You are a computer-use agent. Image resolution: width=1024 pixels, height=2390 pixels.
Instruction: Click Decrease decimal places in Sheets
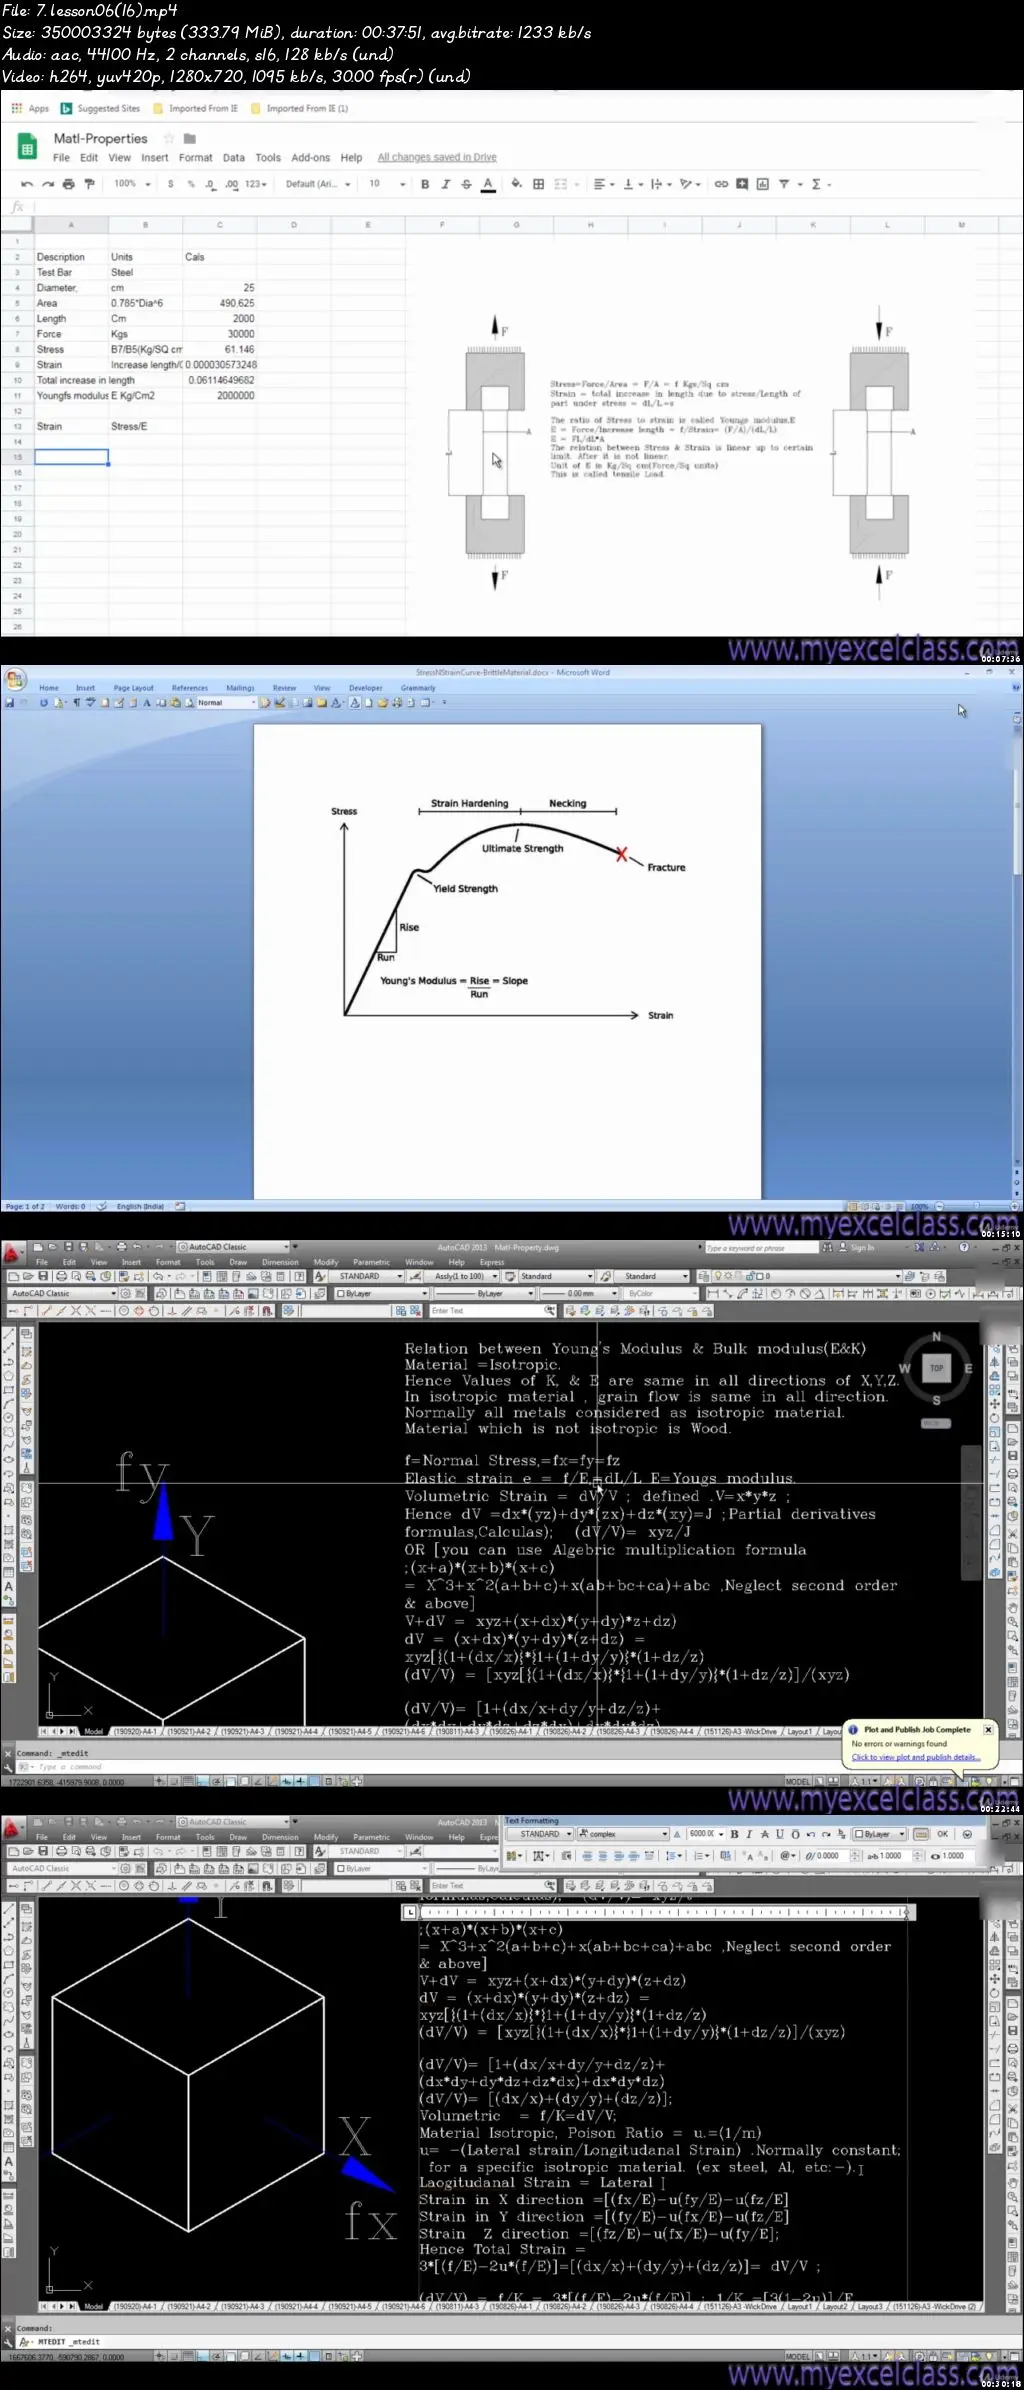pyautogui.click(x=210, y=184)
